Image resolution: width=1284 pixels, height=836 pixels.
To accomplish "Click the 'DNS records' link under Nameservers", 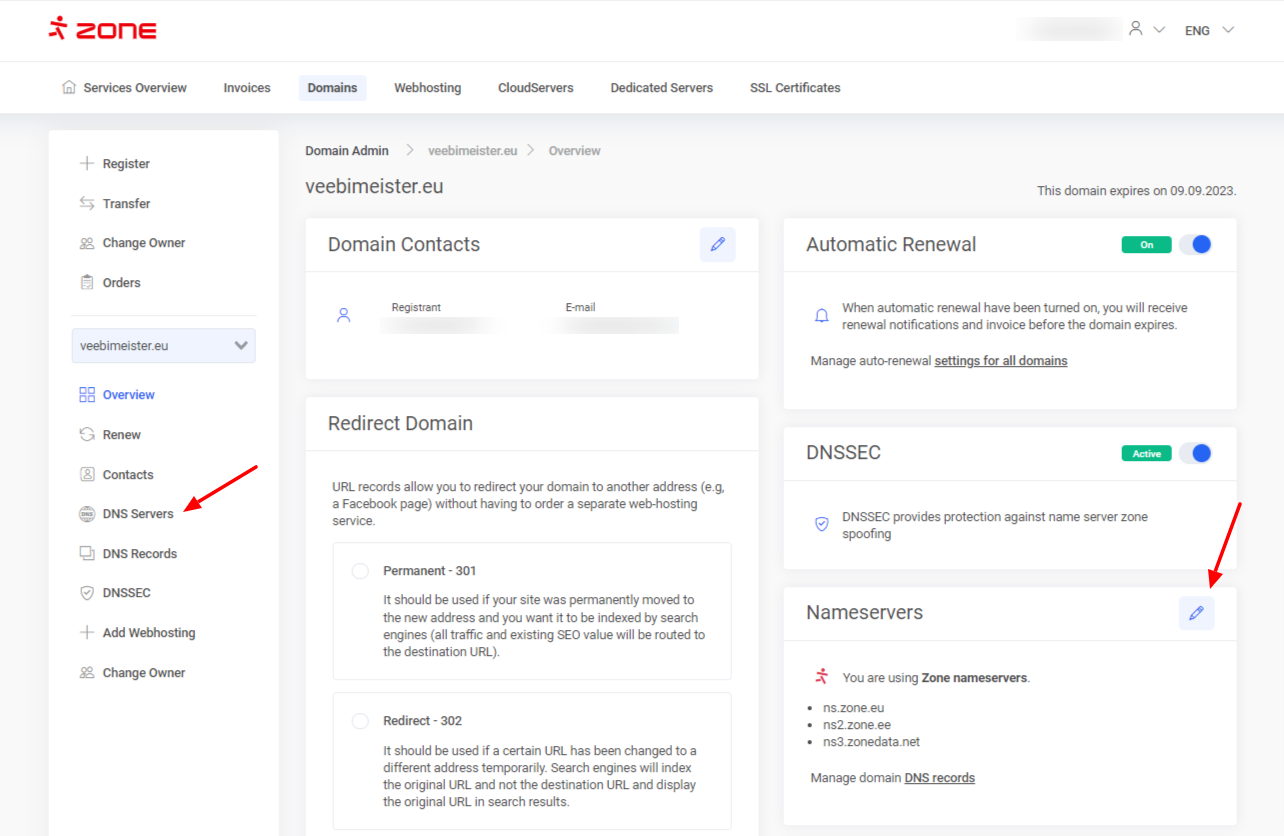I will (x=939, y=778).
